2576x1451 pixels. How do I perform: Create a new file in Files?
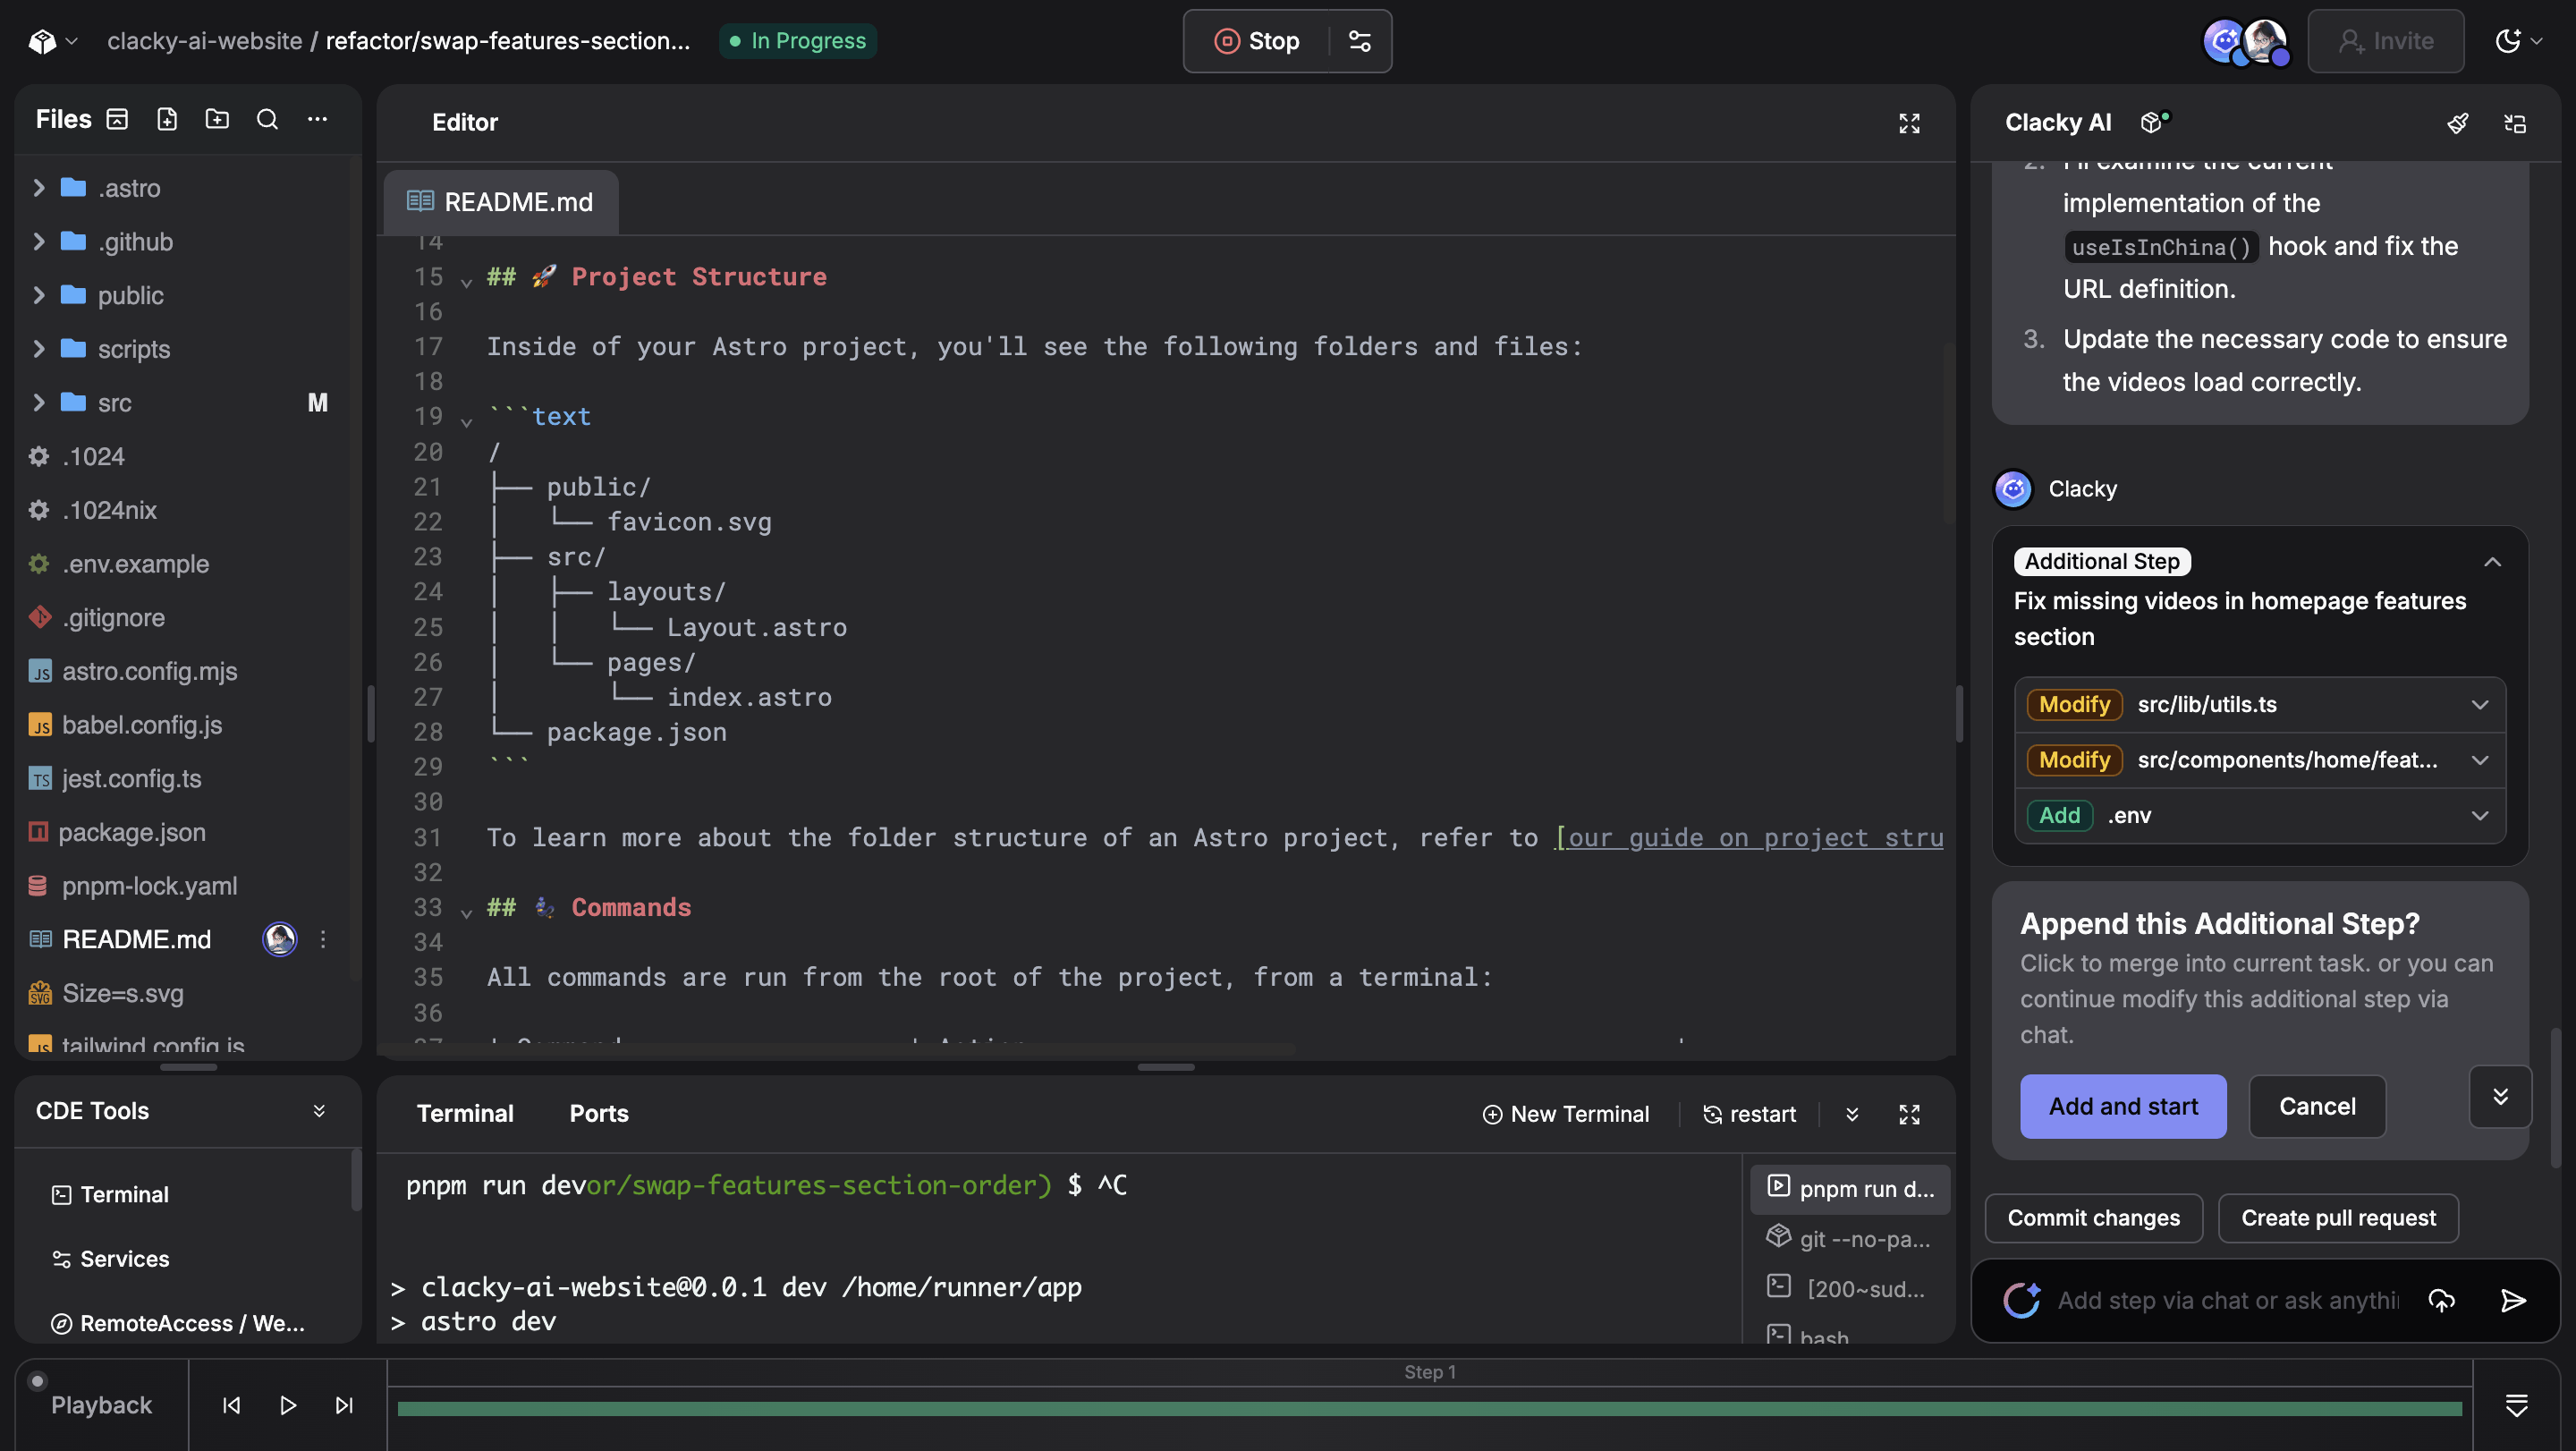[x=167, y=119]
